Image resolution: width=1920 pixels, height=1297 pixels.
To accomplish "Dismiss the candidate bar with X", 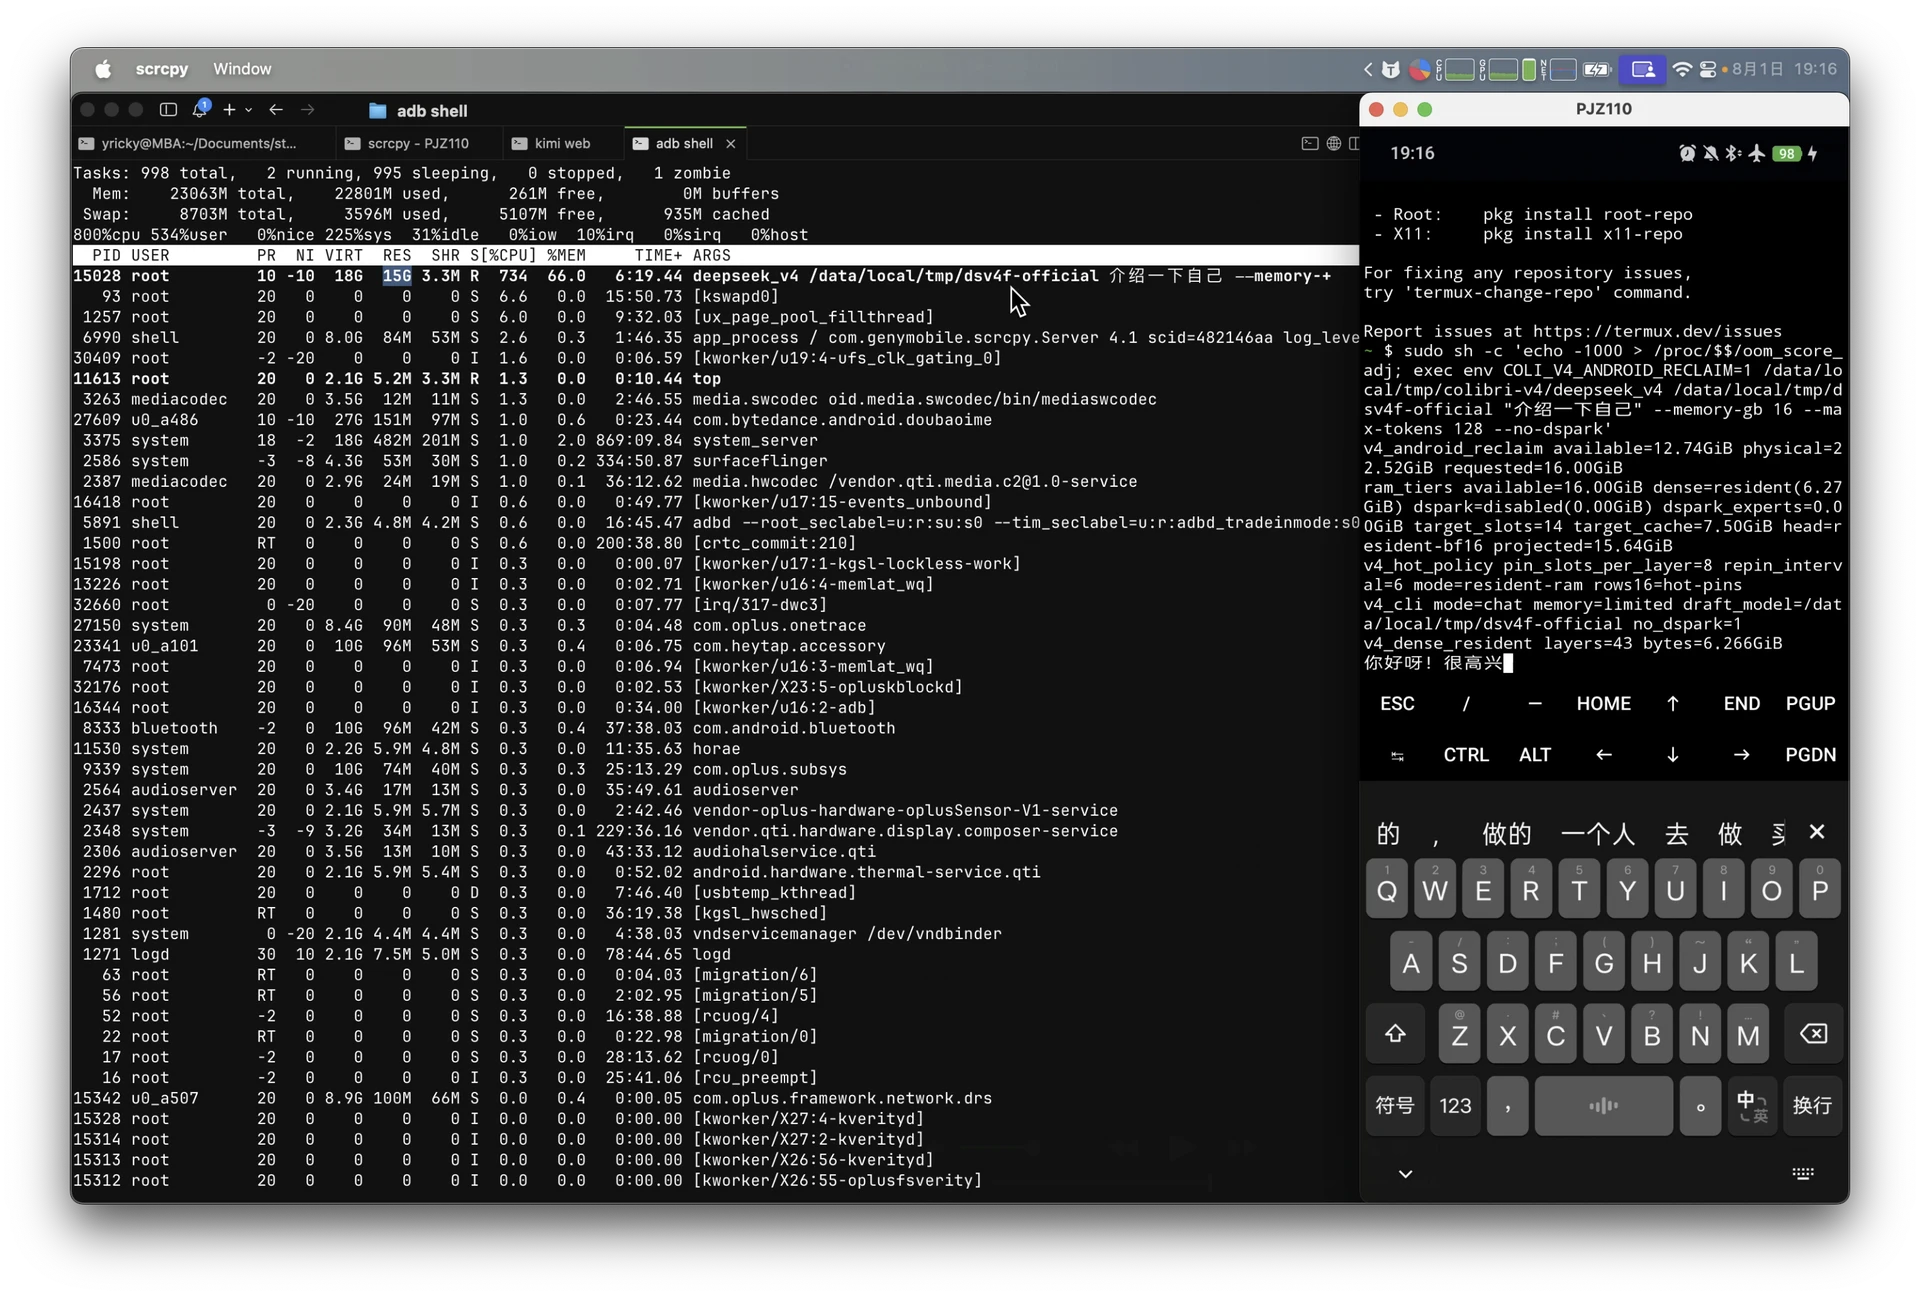I will click(x=1816, y=831).
